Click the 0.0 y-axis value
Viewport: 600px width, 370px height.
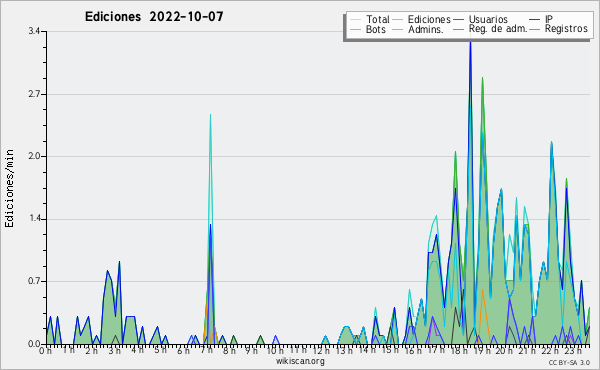[34, 344]
